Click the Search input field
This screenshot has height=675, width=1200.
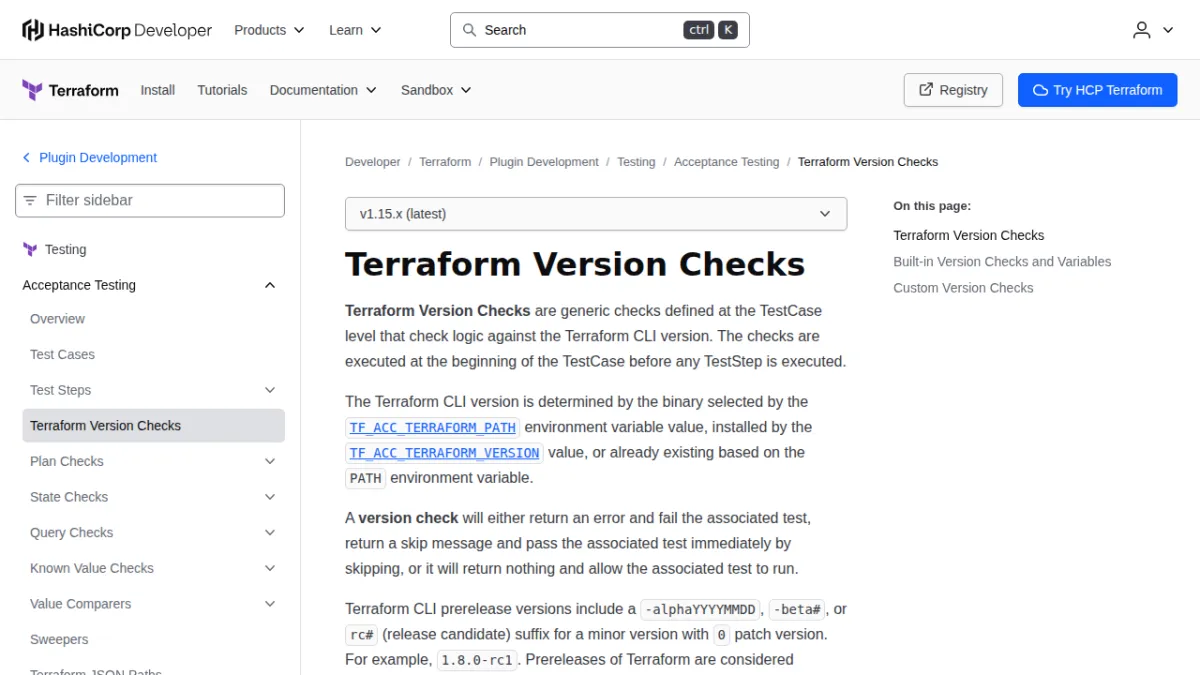click(600, 30)
